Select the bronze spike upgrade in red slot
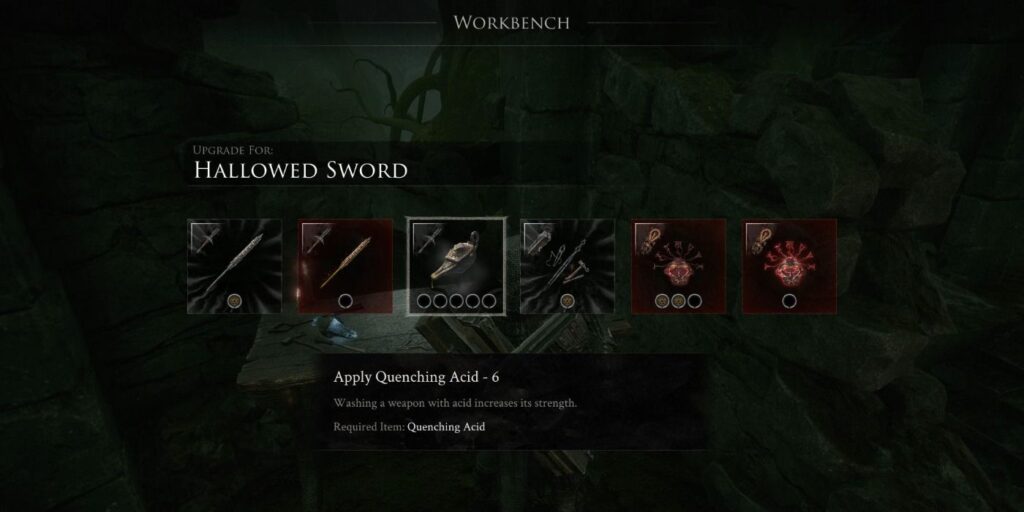The height and width of the screenshot is (512, 1024). coord(345,266)
